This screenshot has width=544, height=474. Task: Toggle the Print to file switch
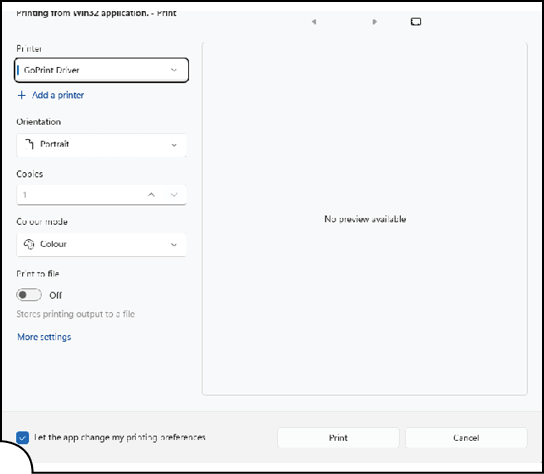click(x=29, y=295)
